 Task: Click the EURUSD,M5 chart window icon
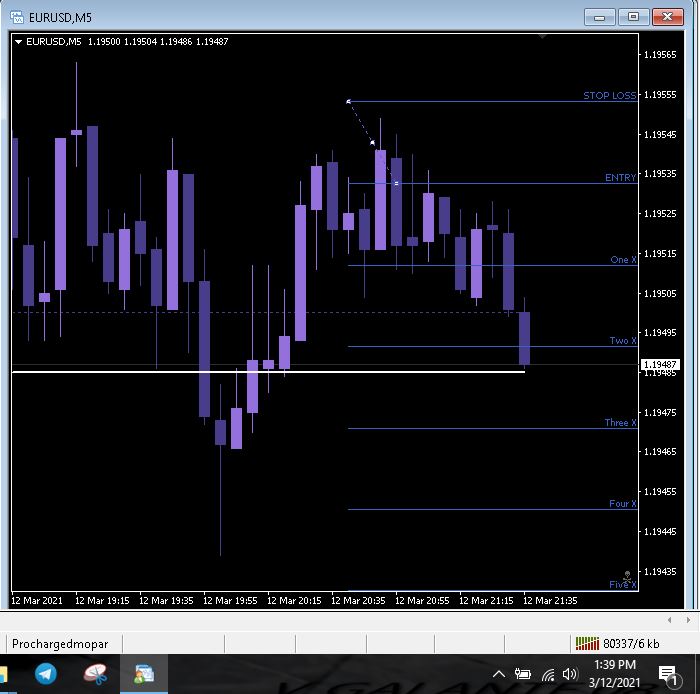[17, 17]
